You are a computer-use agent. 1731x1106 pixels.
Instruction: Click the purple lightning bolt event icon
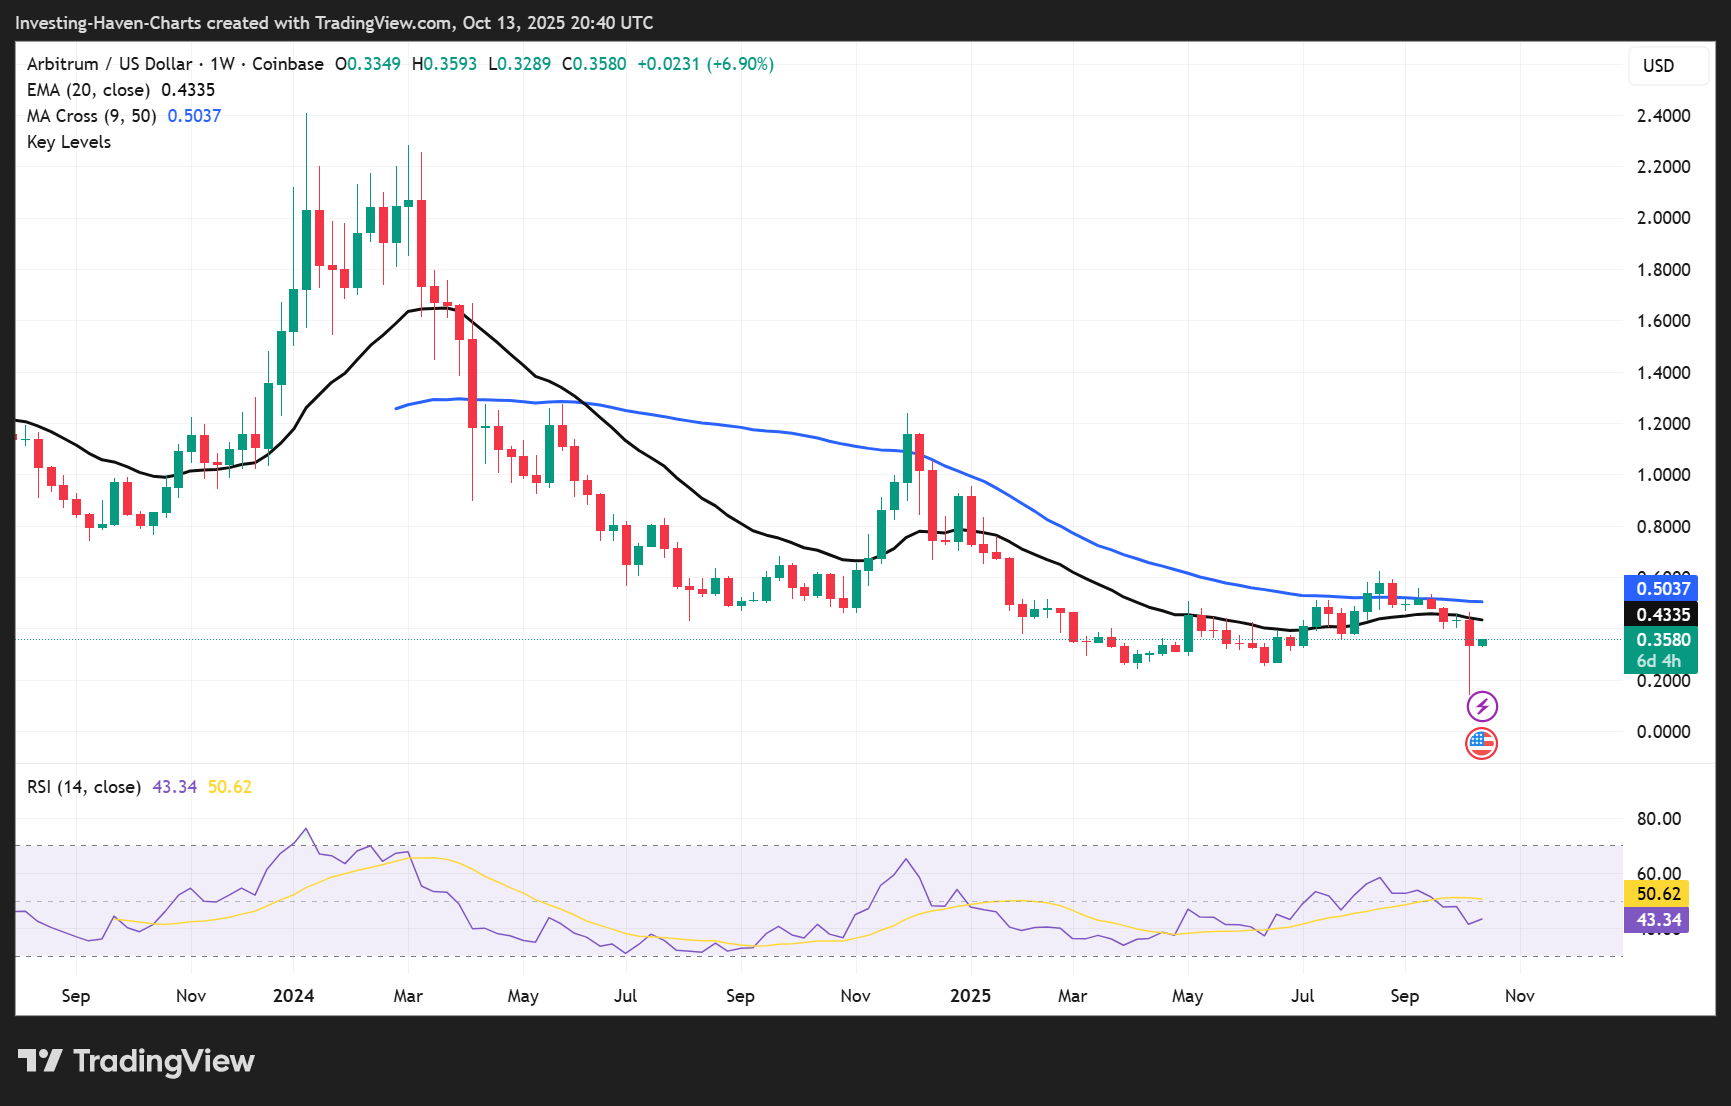click(x=1481, y=707)
